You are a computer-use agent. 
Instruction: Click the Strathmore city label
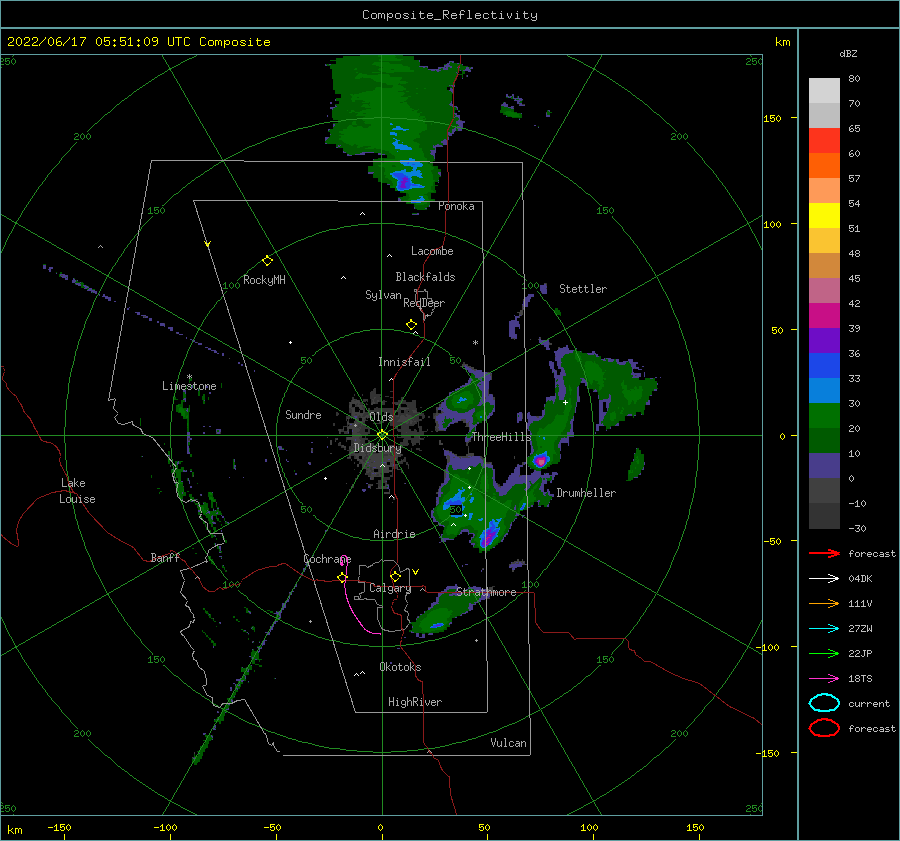[x=486, y=592]
